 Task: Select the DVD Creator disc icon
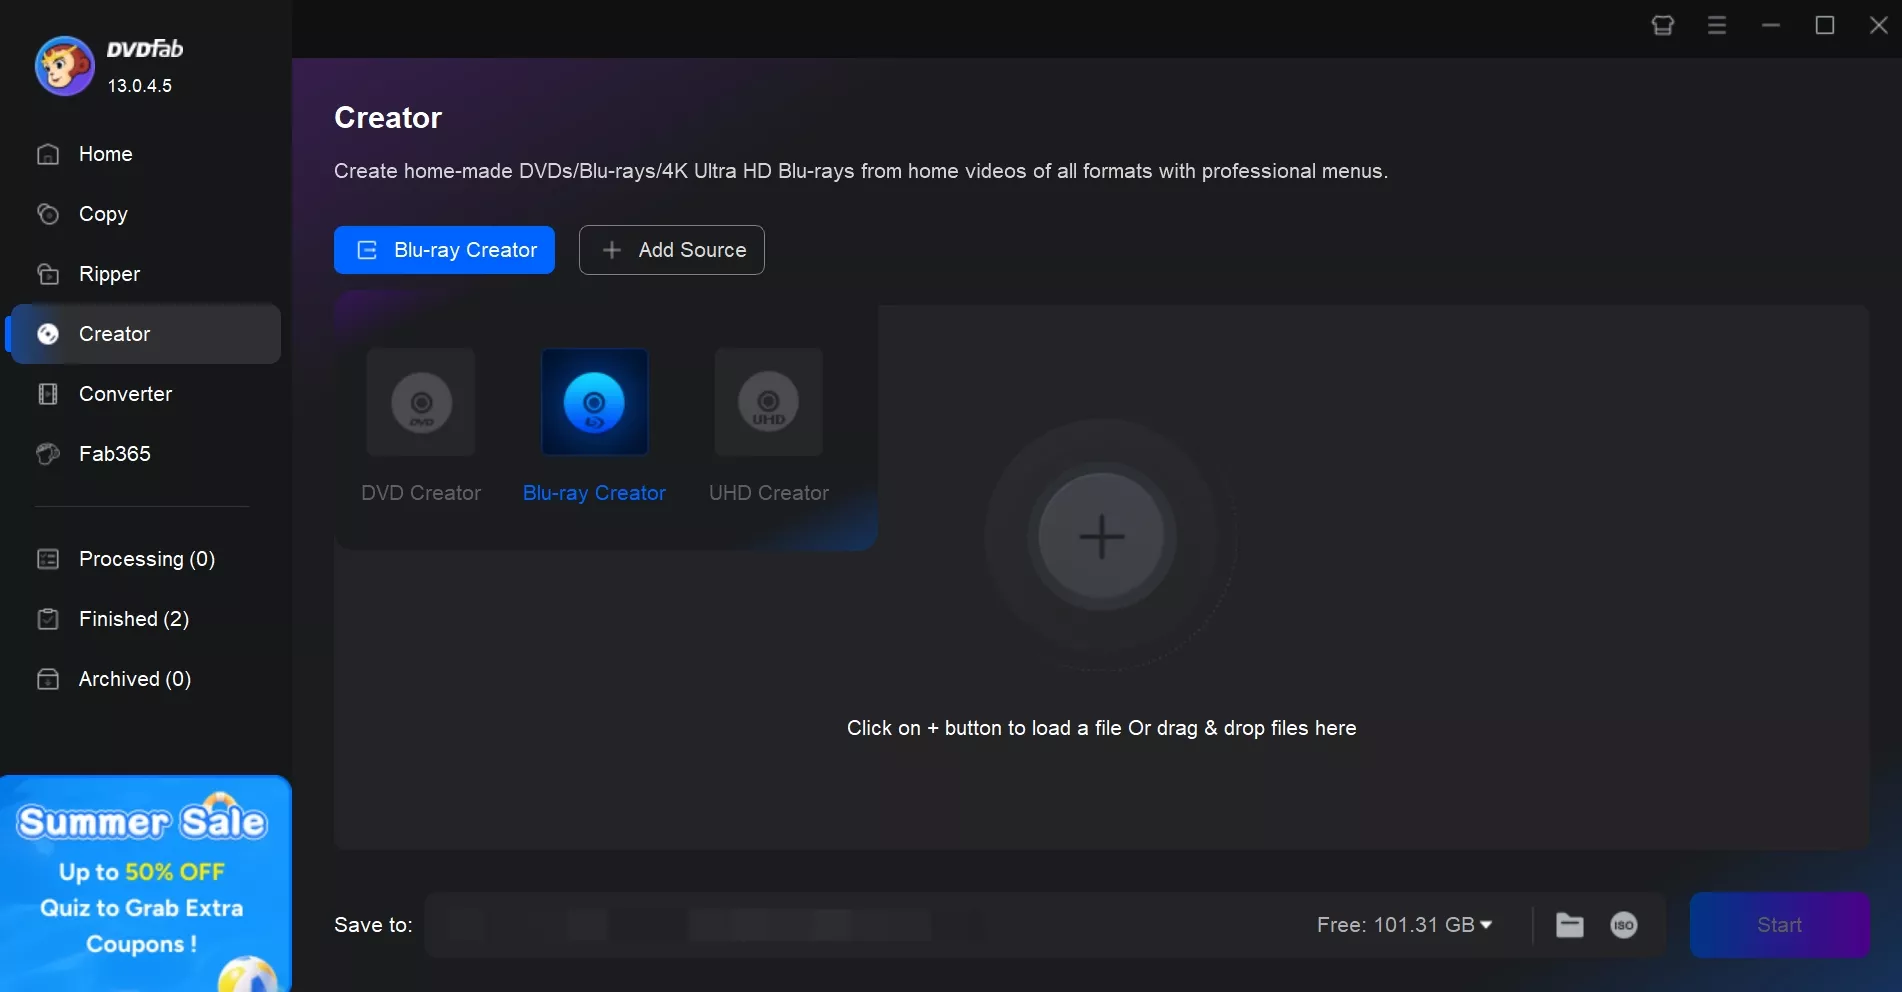click(x=420, y=402)
